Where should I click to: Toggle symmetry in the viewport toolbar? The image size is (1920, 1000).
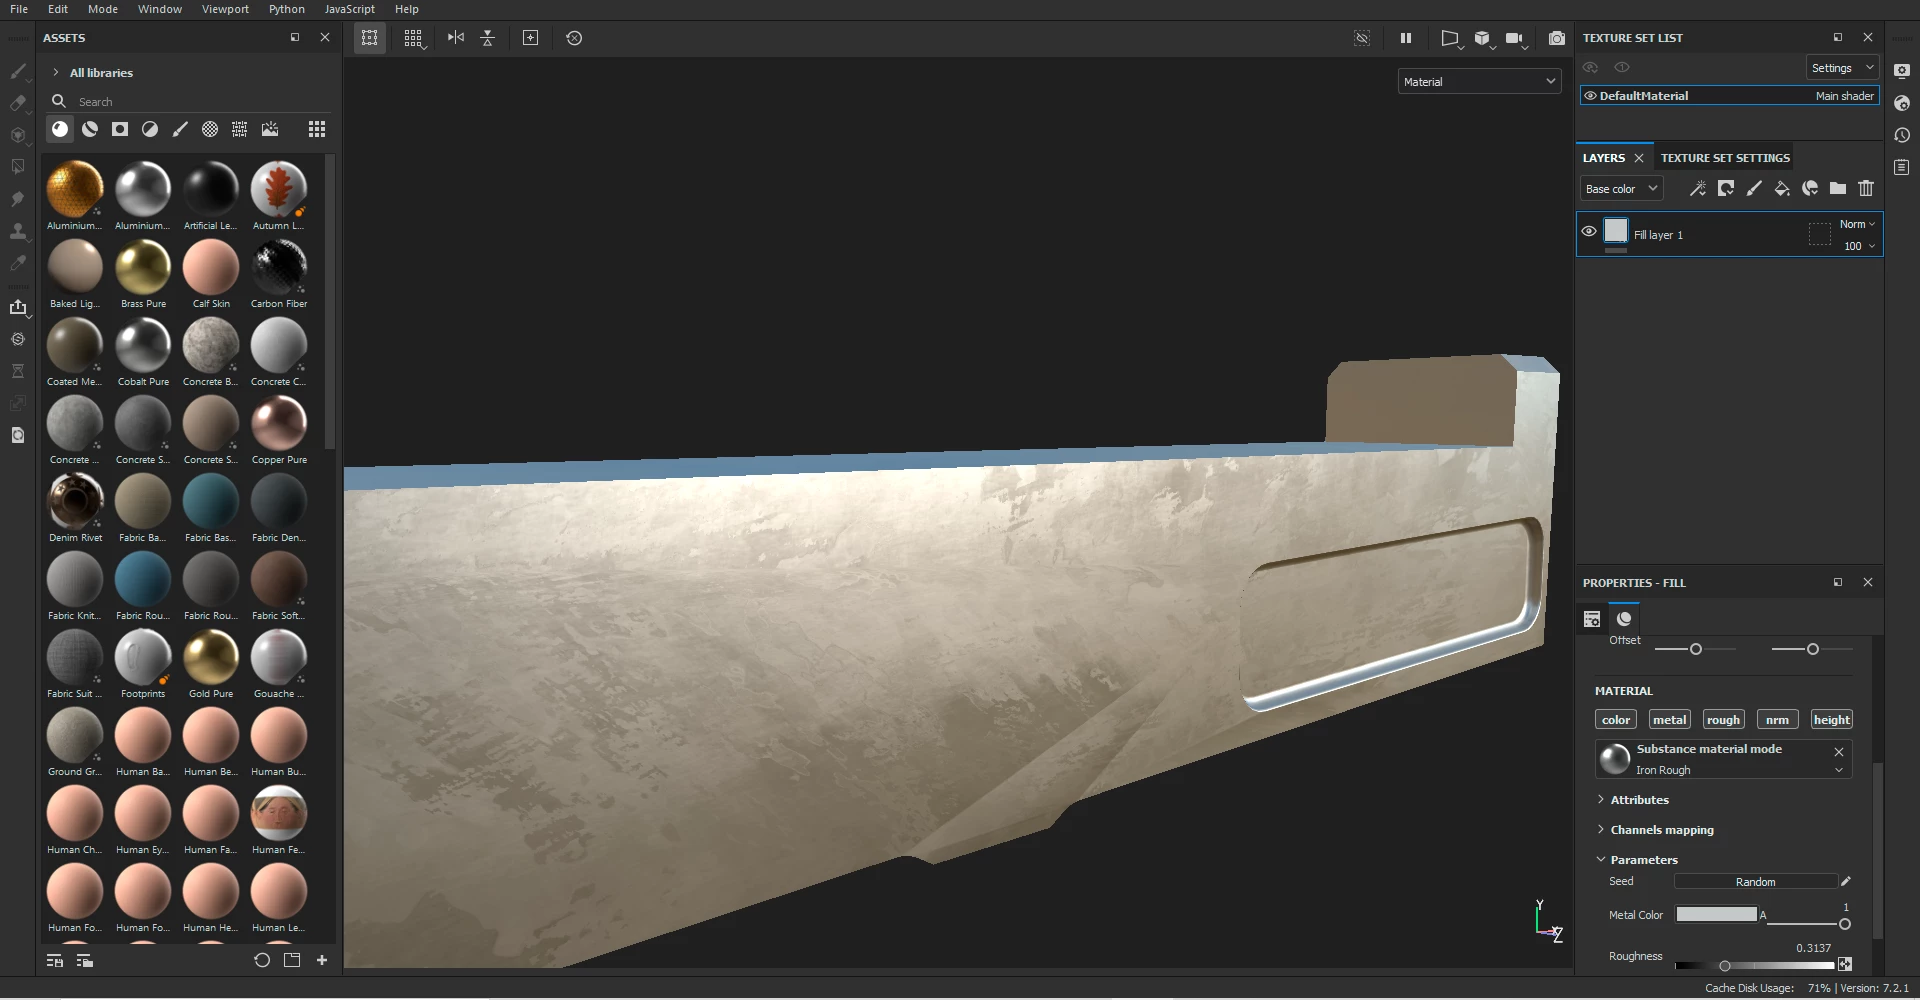pos(456,38)
